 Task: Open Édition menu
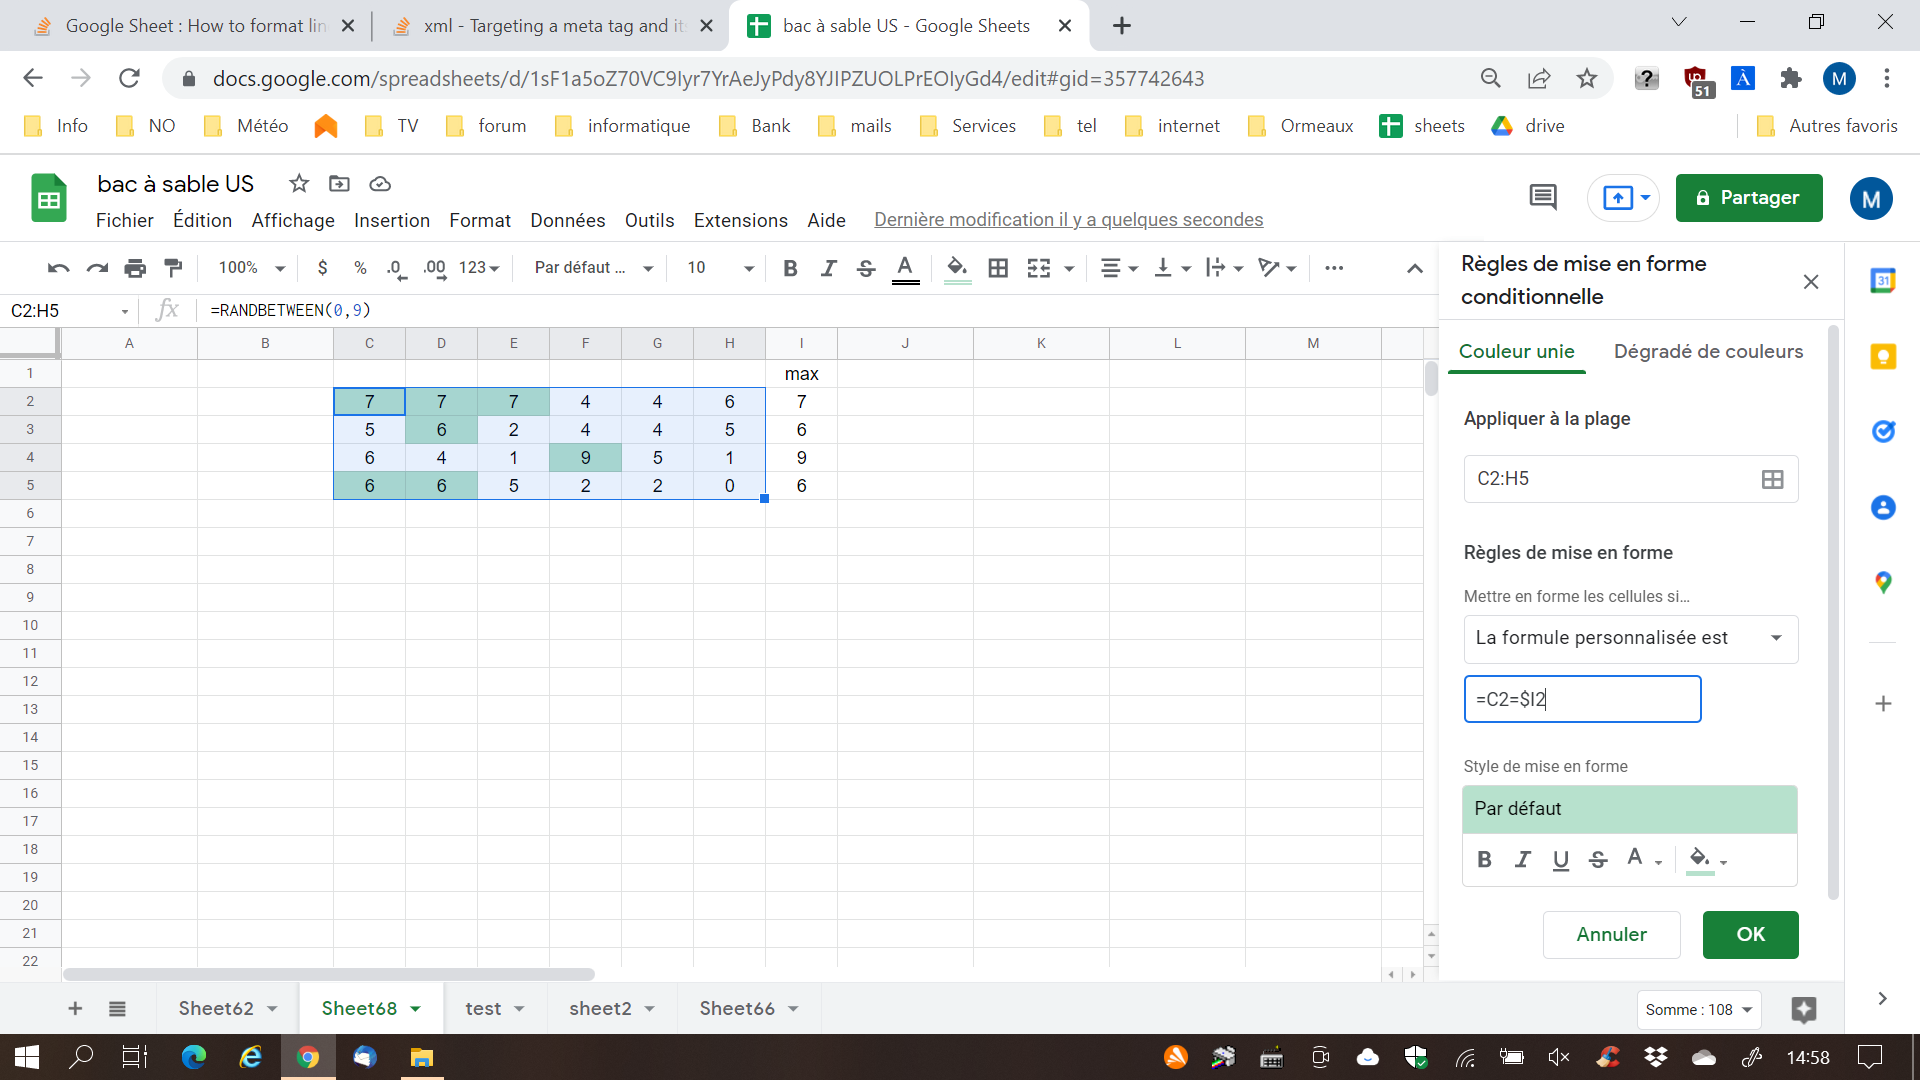tap(202, 220)
